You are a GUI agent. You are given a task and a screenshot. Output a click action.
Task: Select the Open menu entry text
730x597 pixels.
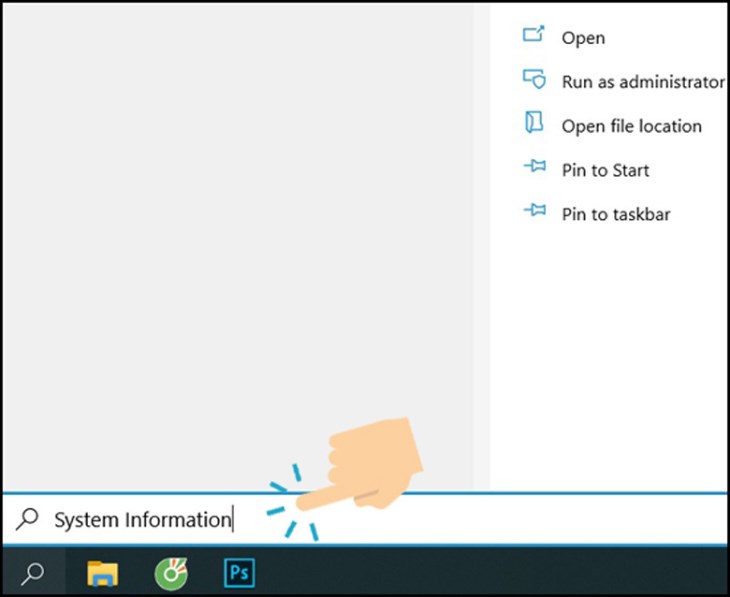pyautogui.click(x=583, y=38)
